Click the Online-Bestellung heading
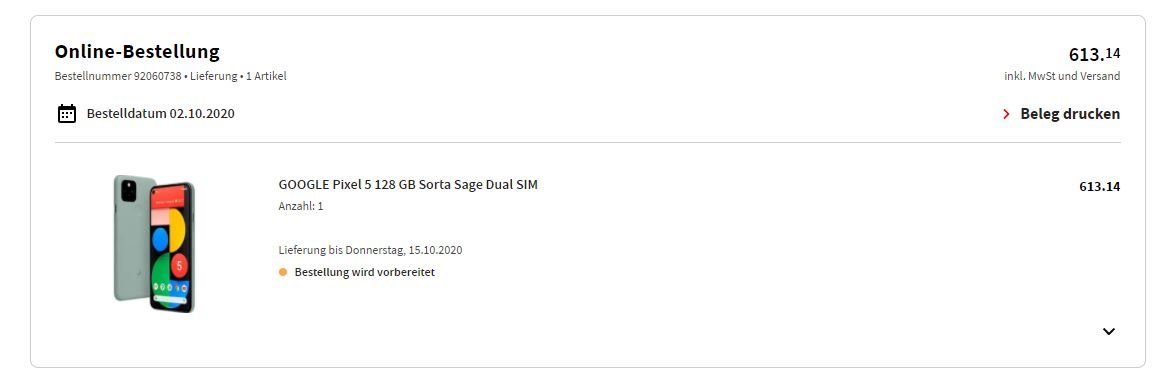Image resolution: width=1167 pixels, height=380 pixels. pos(137,52)
